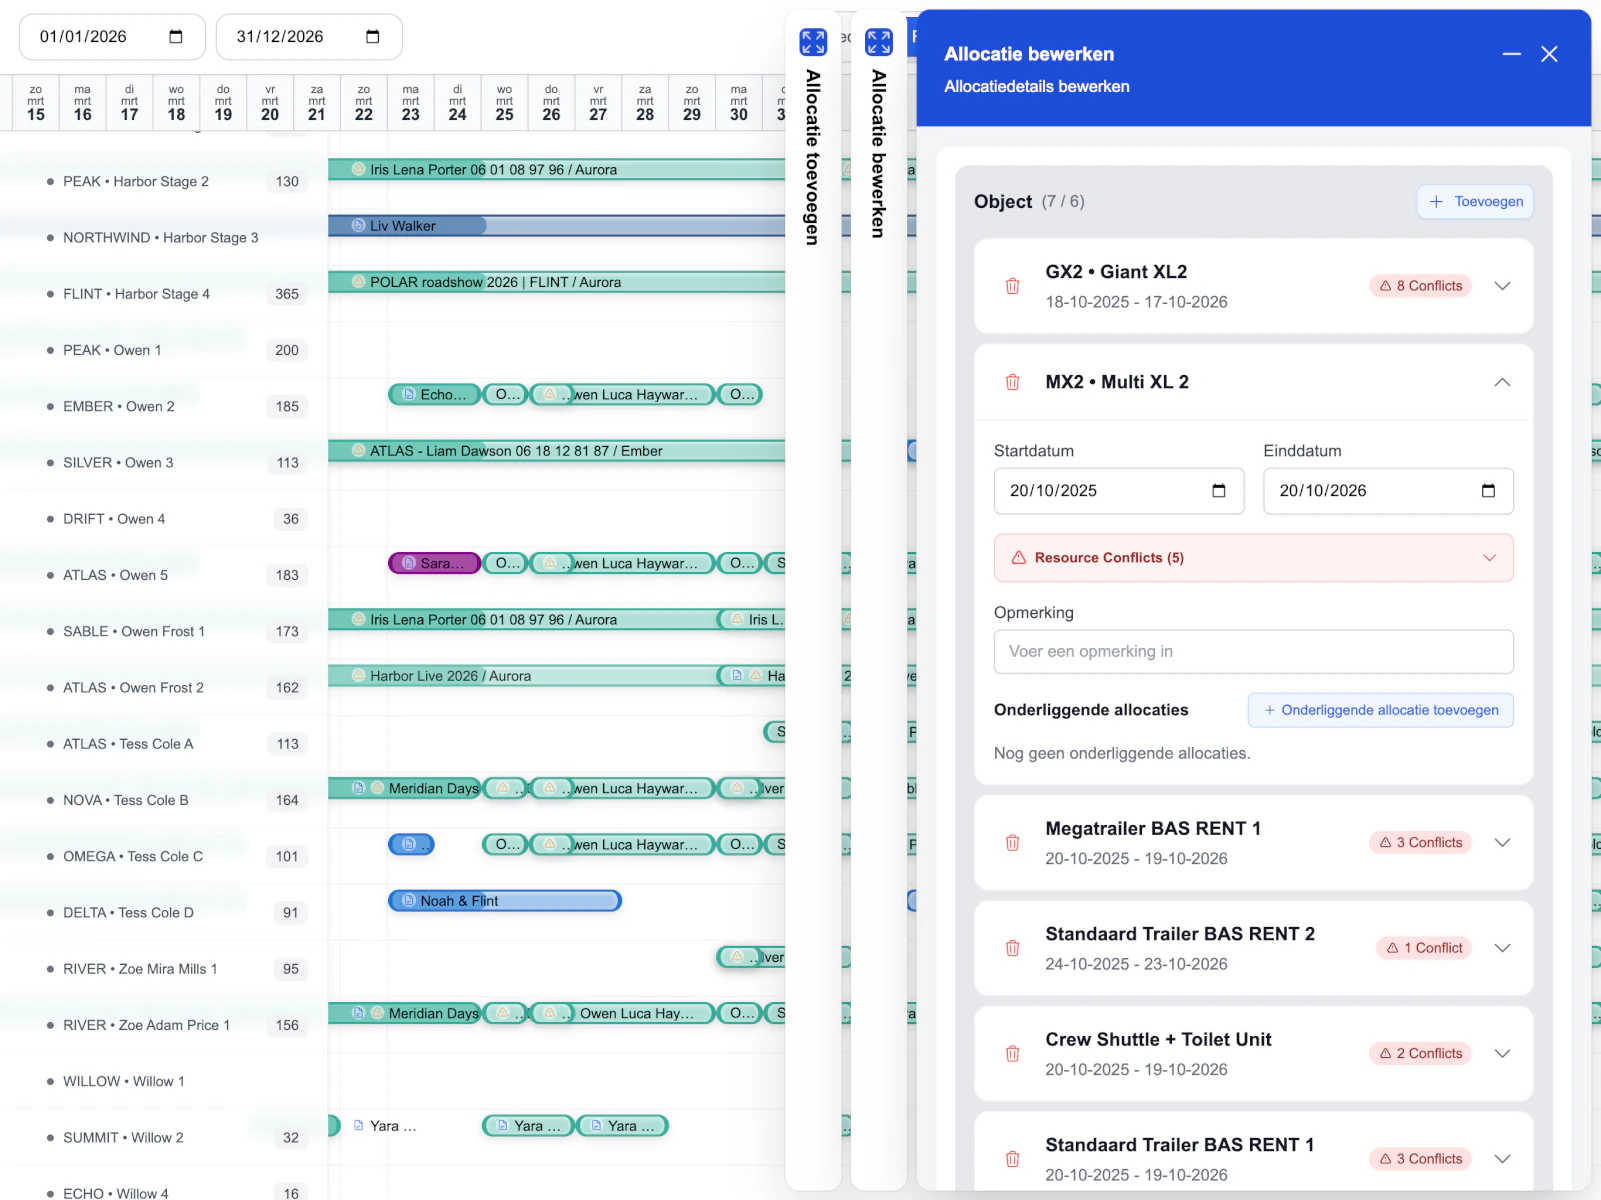
Task: Expand the Standaard Trailer BAS RENT 1 card
Action: coord(1502,1159)
